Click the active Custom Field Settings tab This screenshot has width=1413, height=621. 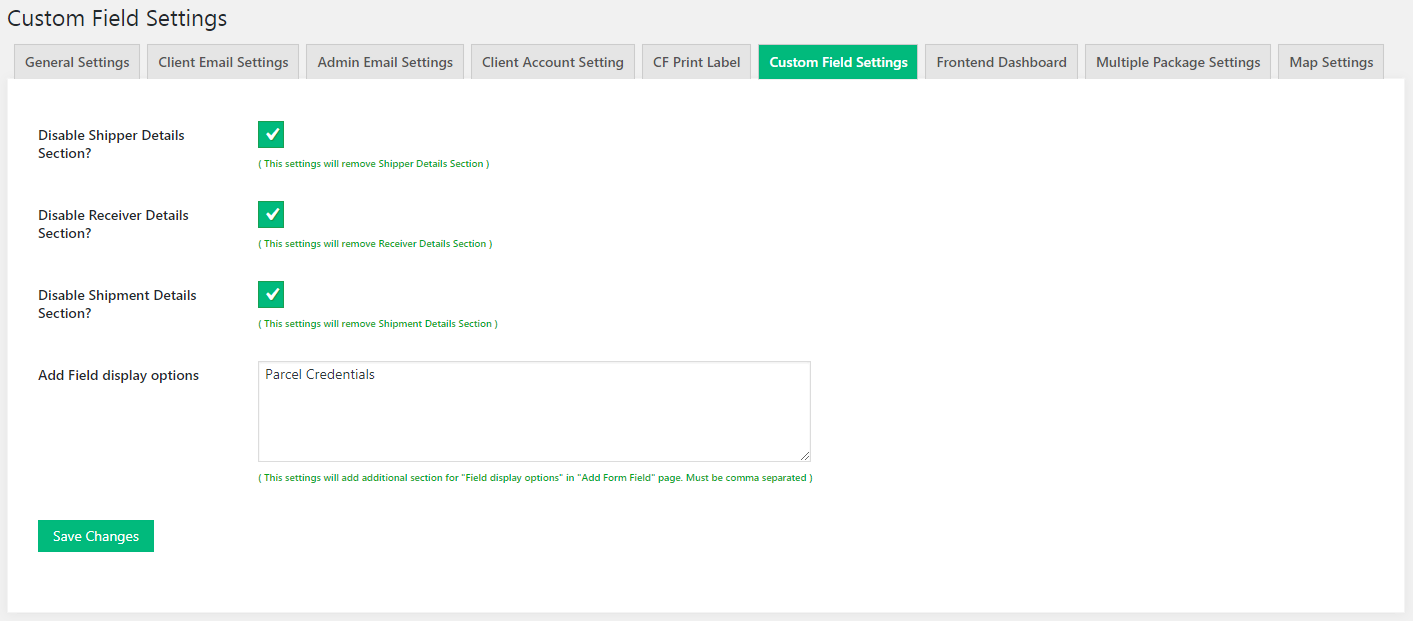[838, 62]
